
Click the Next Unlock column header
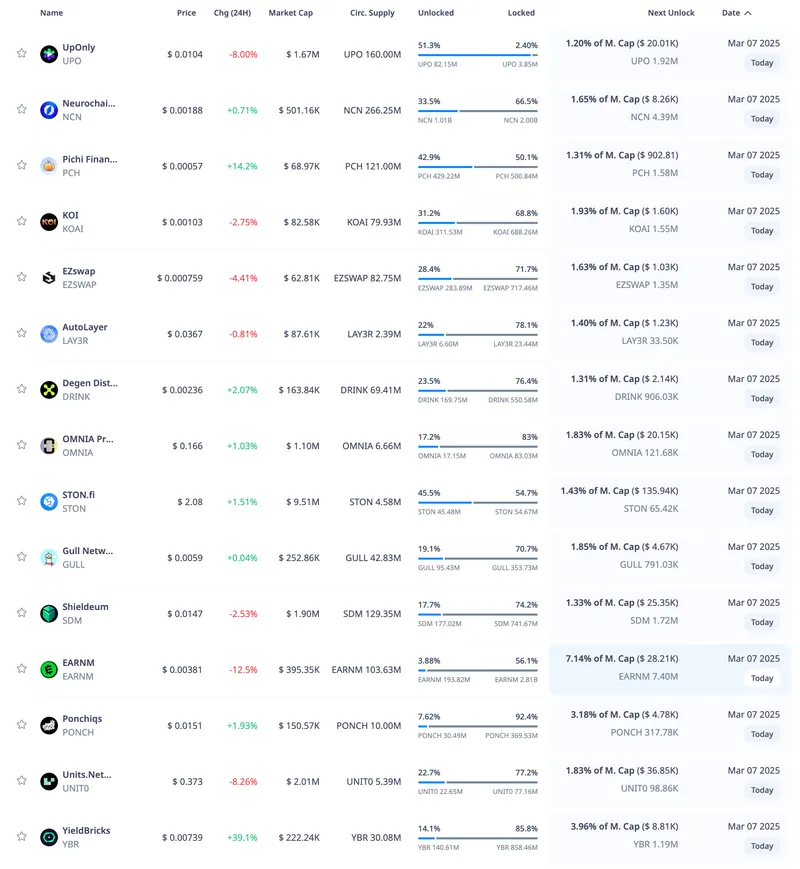[670, 13]
